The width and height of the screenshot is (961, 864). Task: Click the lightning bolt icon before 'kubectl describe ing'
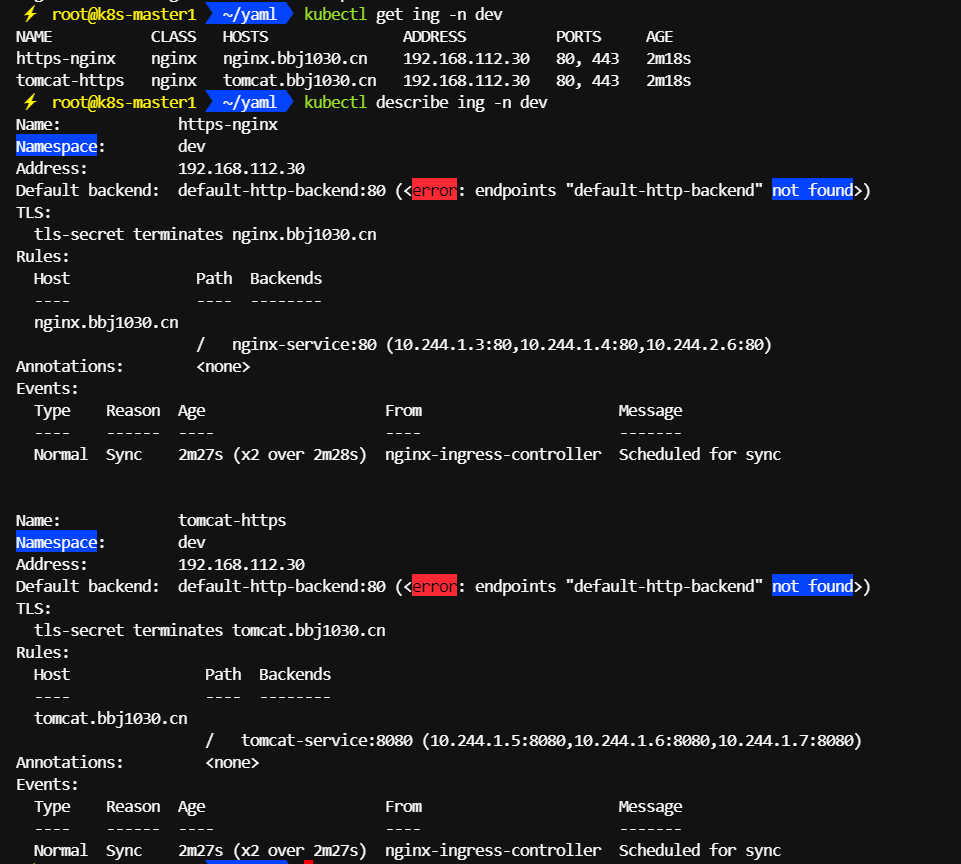tap(29, 102)
